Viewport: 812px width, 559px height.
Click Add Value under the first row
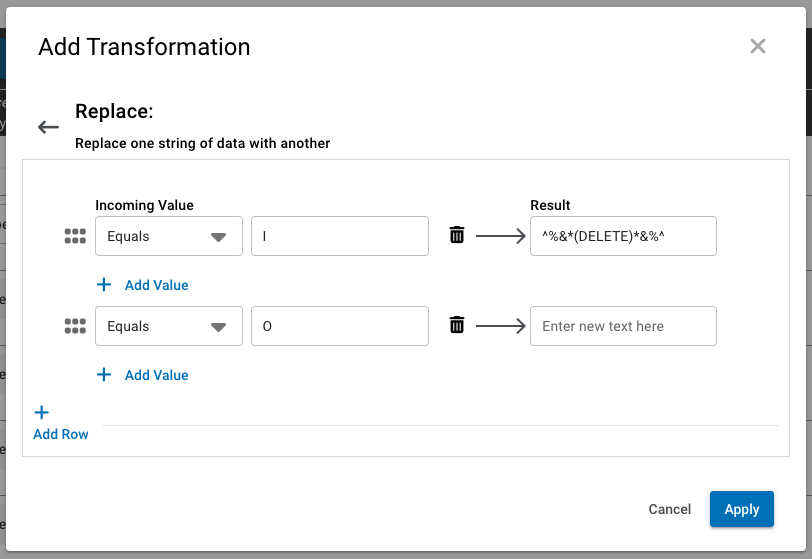coord(156,285)
